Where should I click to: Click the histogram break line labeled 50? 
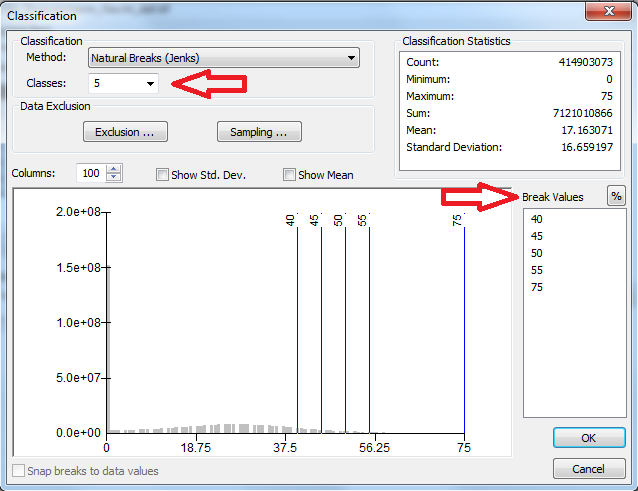coord(345,330)
